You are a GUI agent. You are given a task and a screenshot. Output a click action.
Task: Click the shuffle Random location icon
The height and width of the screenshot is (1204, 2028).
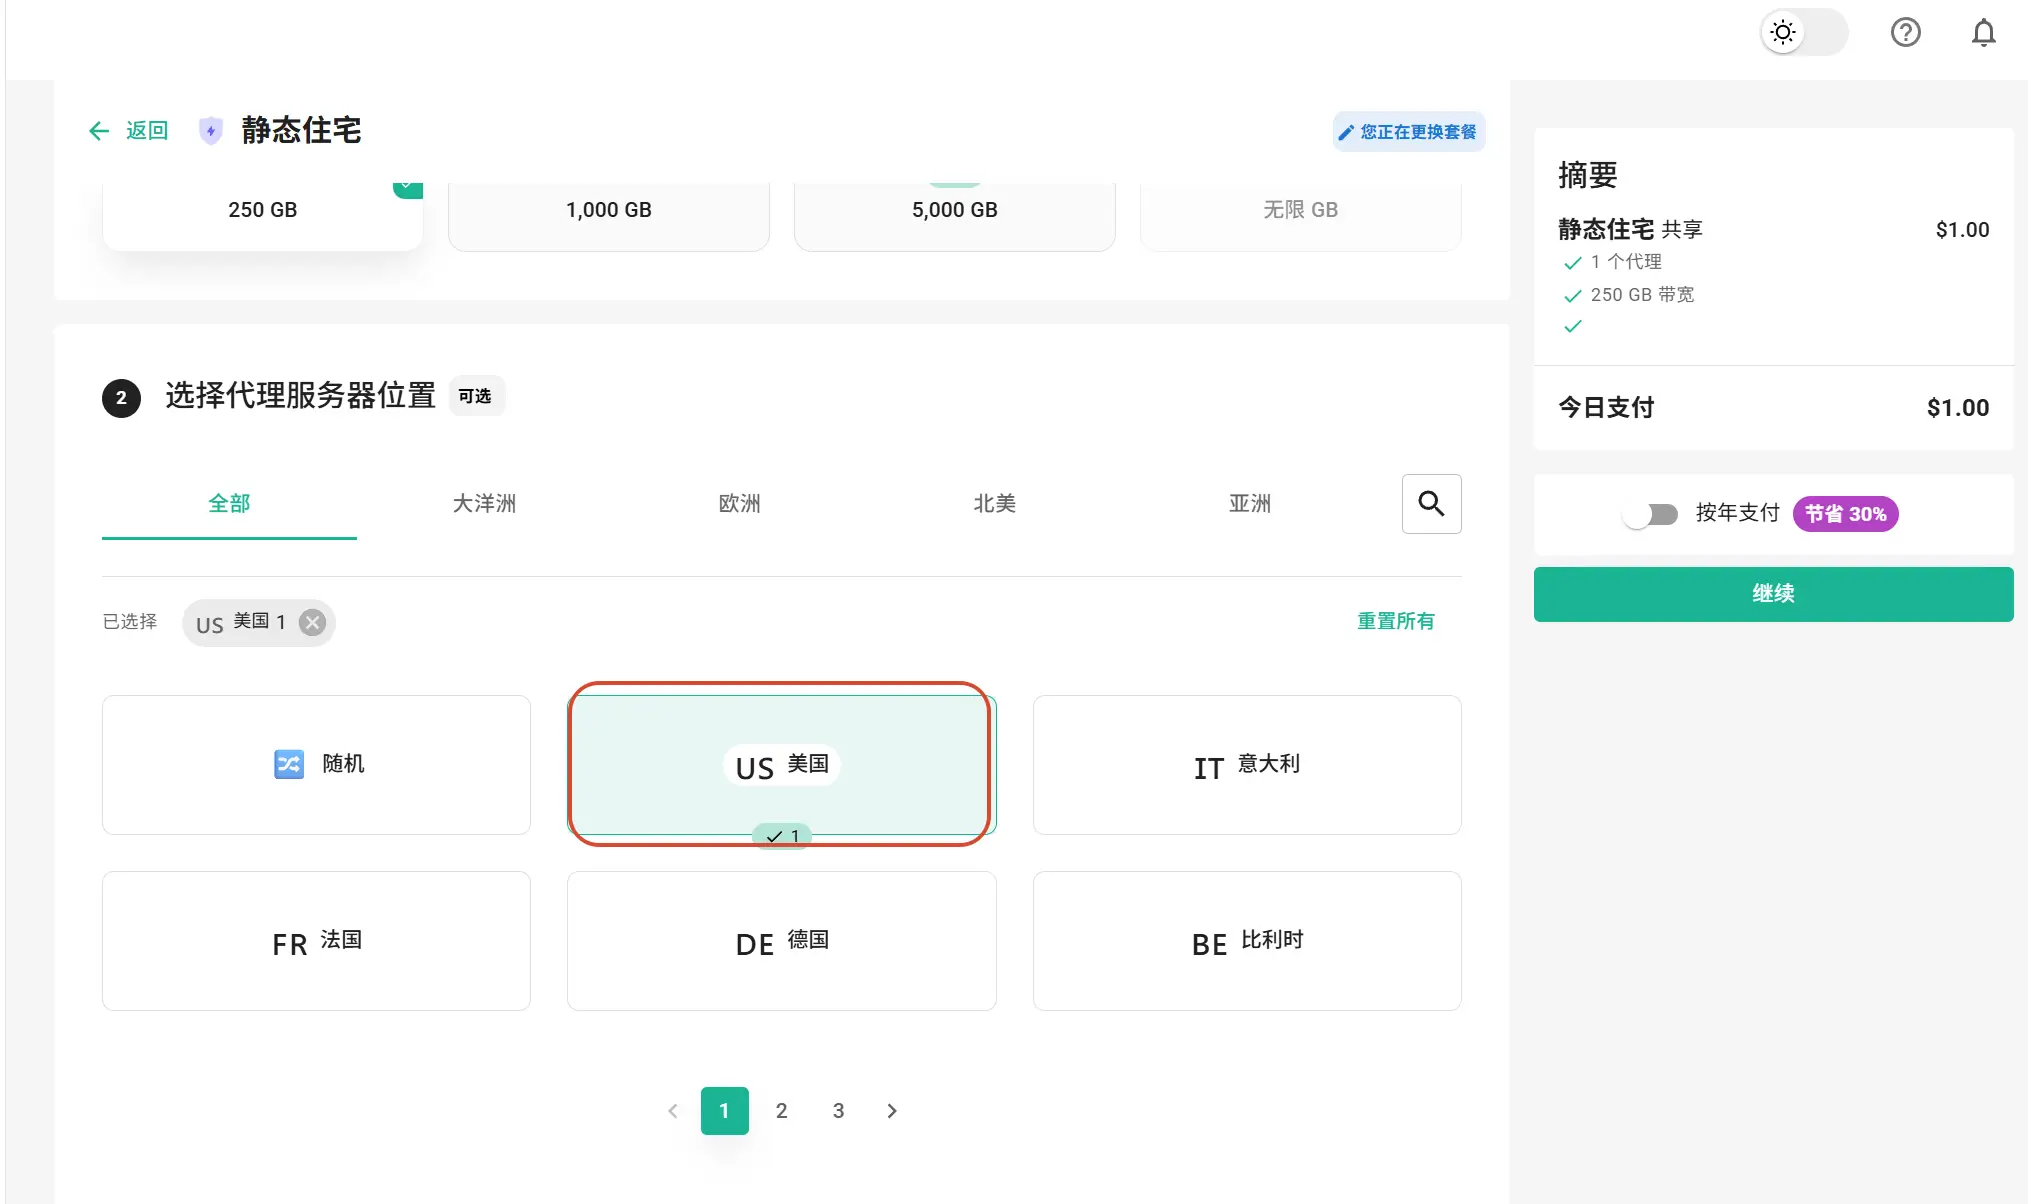(x=289, y=764)
